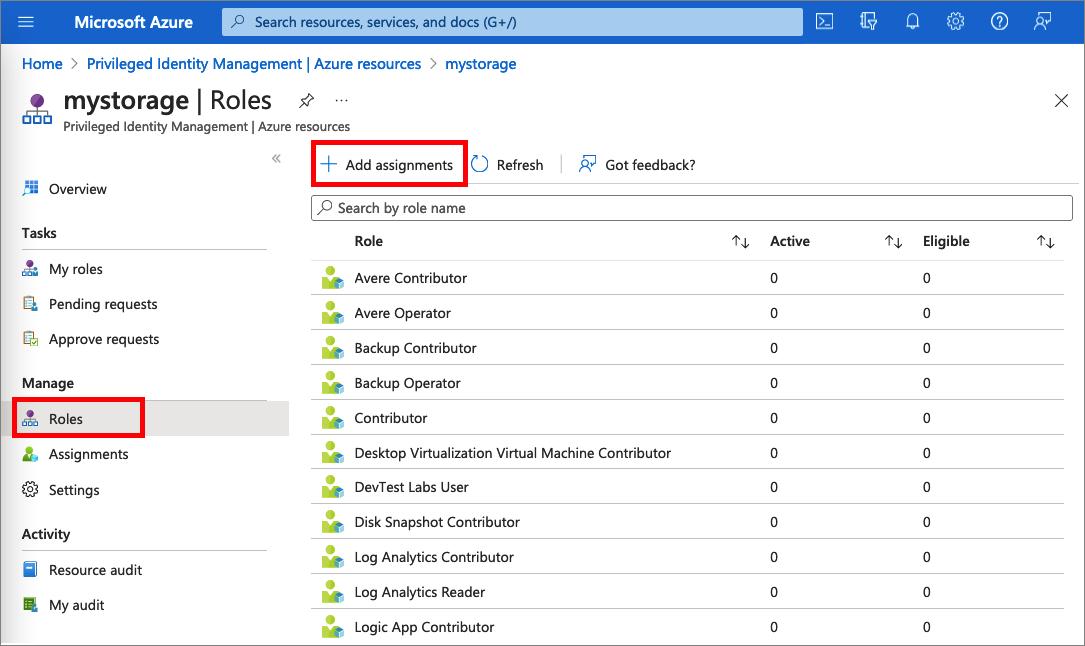The width and height of the screenshot is (1085, 646).
Task: Open the Help question mark menu
Action: pyautogui.click(x=999, y=22)
